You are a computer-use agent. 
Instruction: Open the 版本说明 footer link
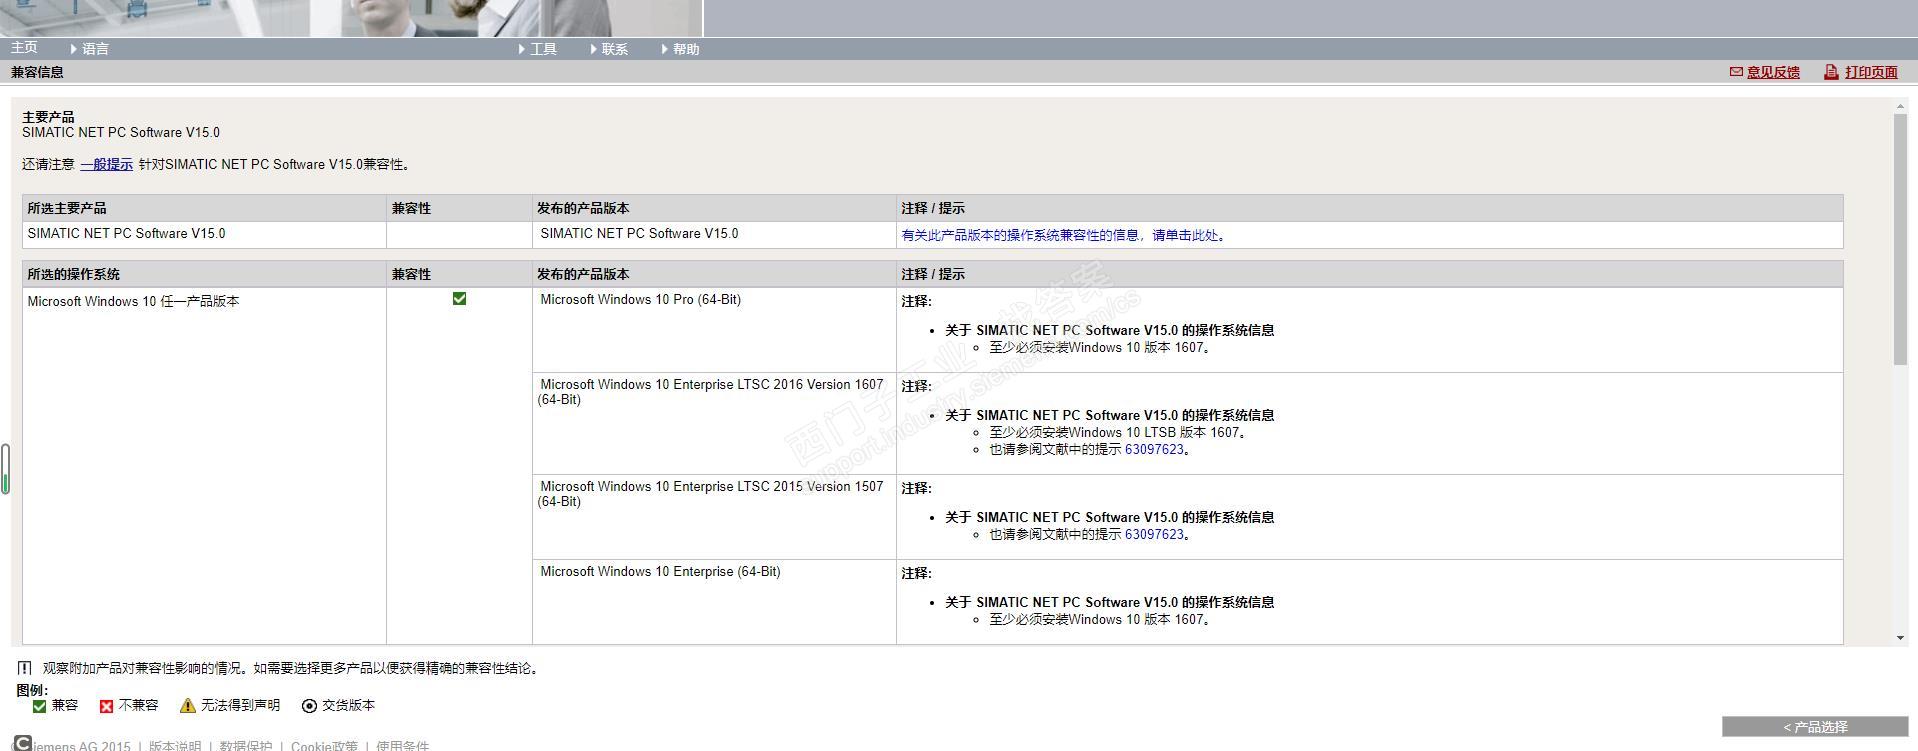pyautogui.click(x=175, y=746)
